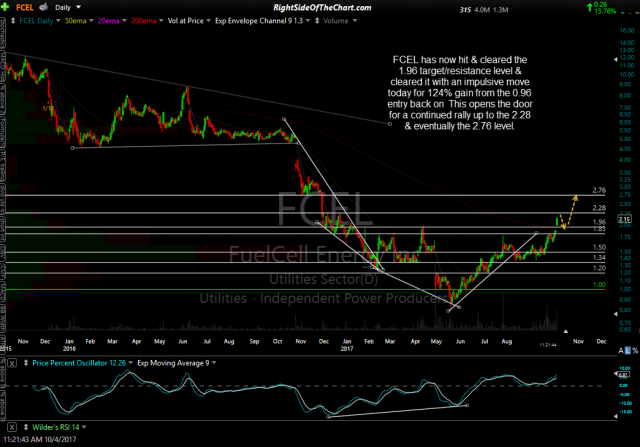Click the triangle marker near 12.00 on price axis
Image resolution: width=640 pixels, height=447 pixels.
(x=616, y=60)
